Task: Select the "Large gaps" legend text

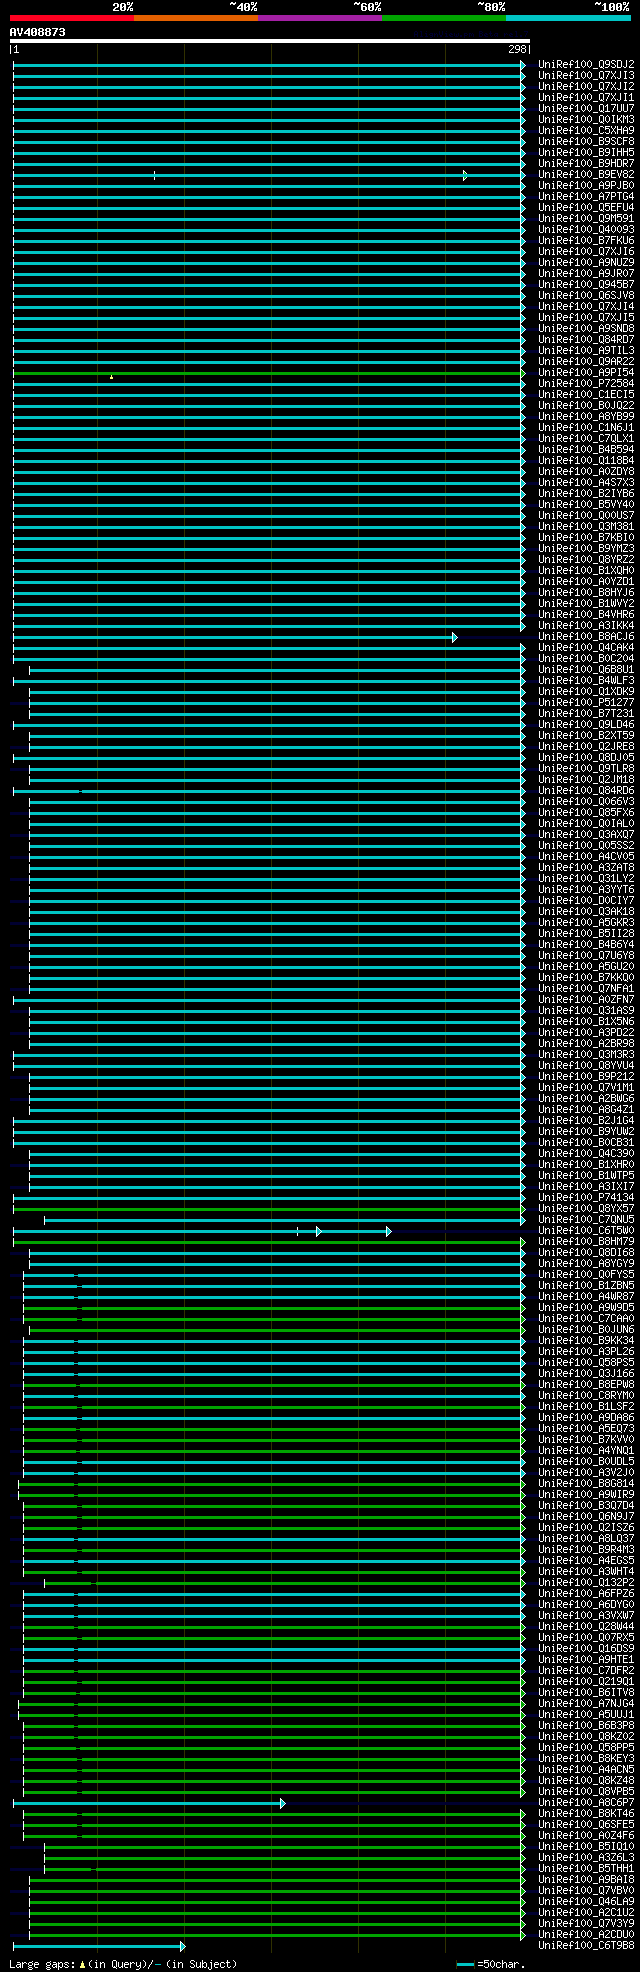Action: (41, 1964)
